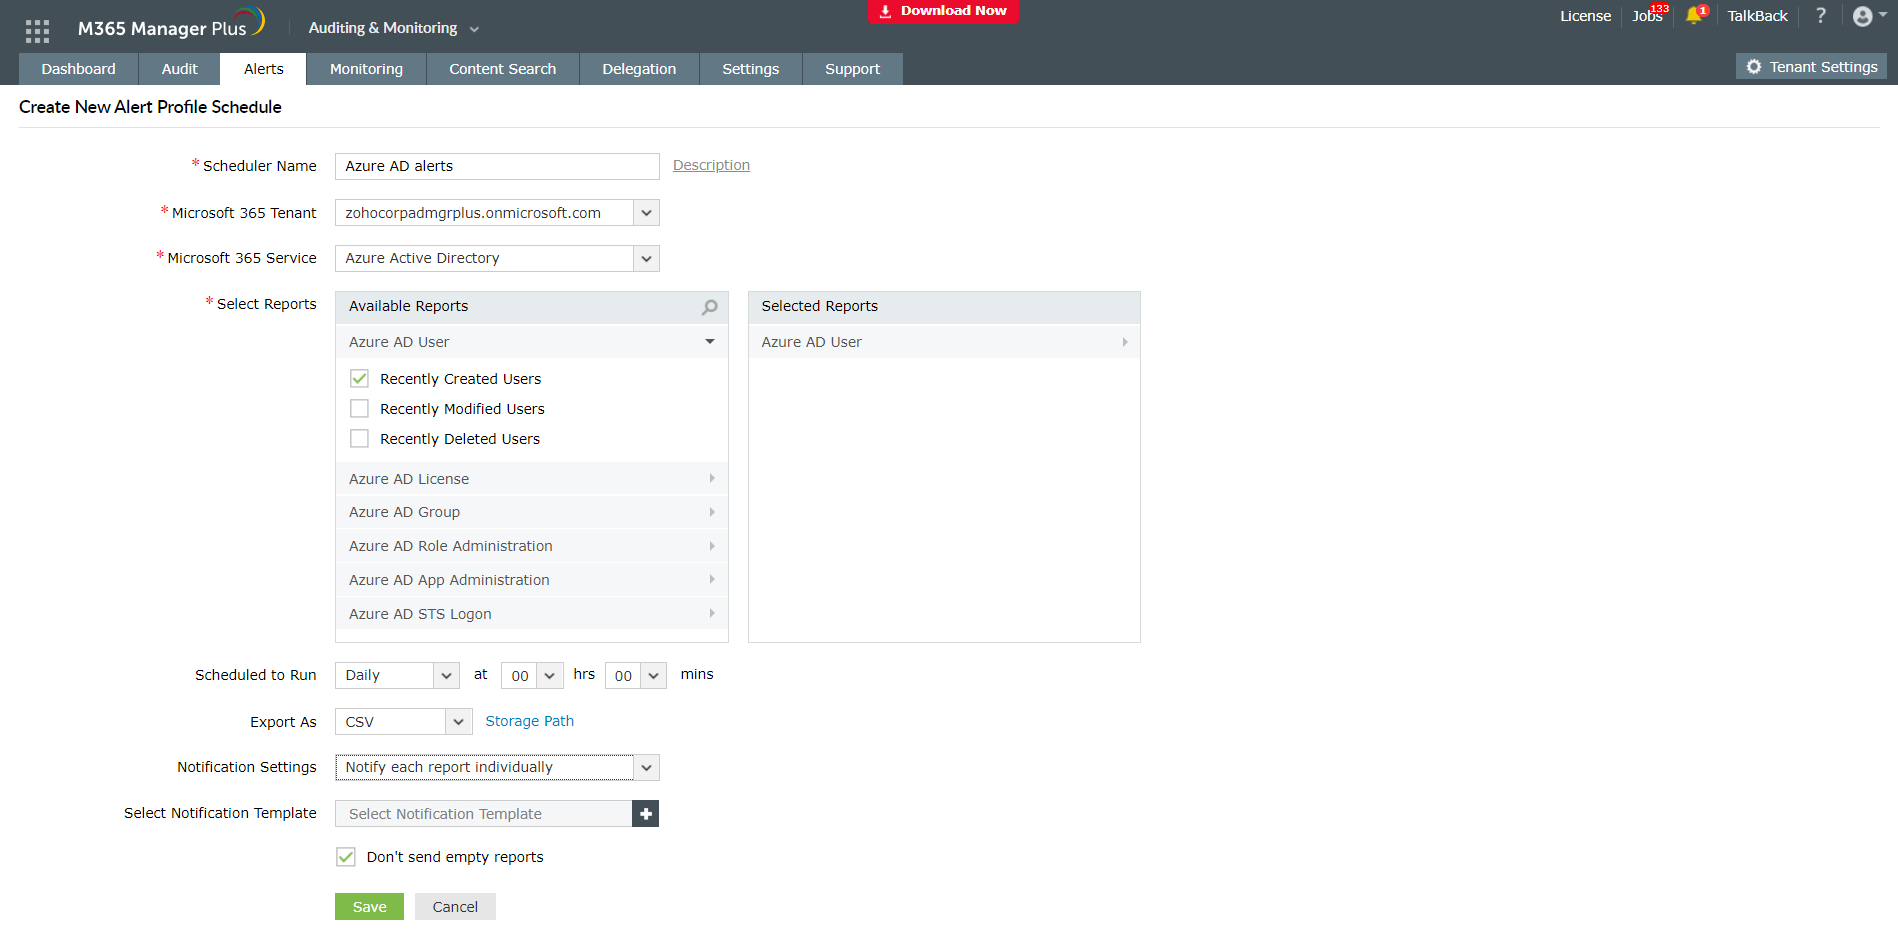This screenshot has height=935, width=1898.
Task: Open the Jobs link
Action: 1648,16
